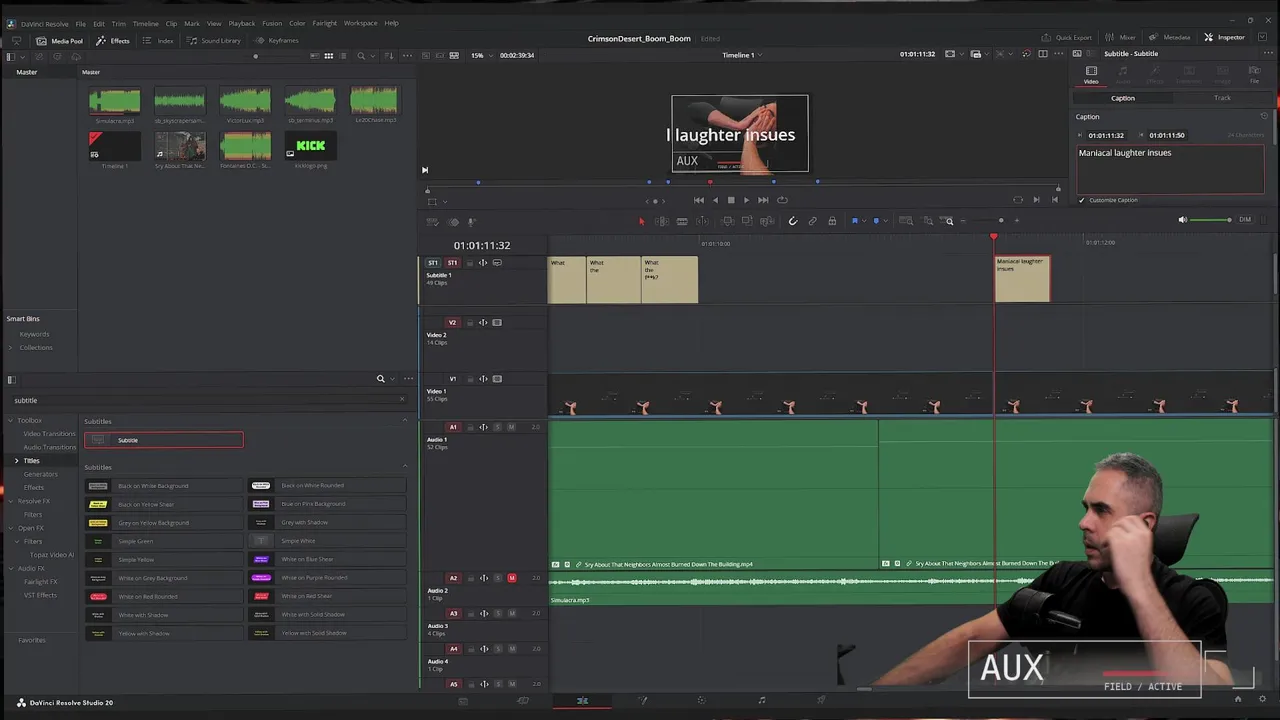Open the Timeline 1 name dropdown
This screenshot has height=720, width=1280.
(x=741, y=55)
